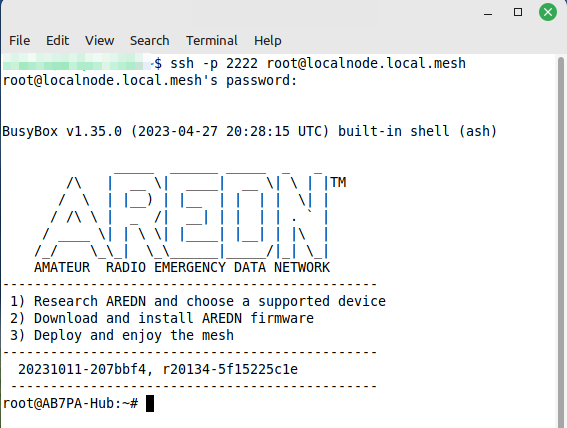This screenshot has height=428, width=567.
Task: Click the terminal cursor block at prompt
Action: tap(150, 403)
